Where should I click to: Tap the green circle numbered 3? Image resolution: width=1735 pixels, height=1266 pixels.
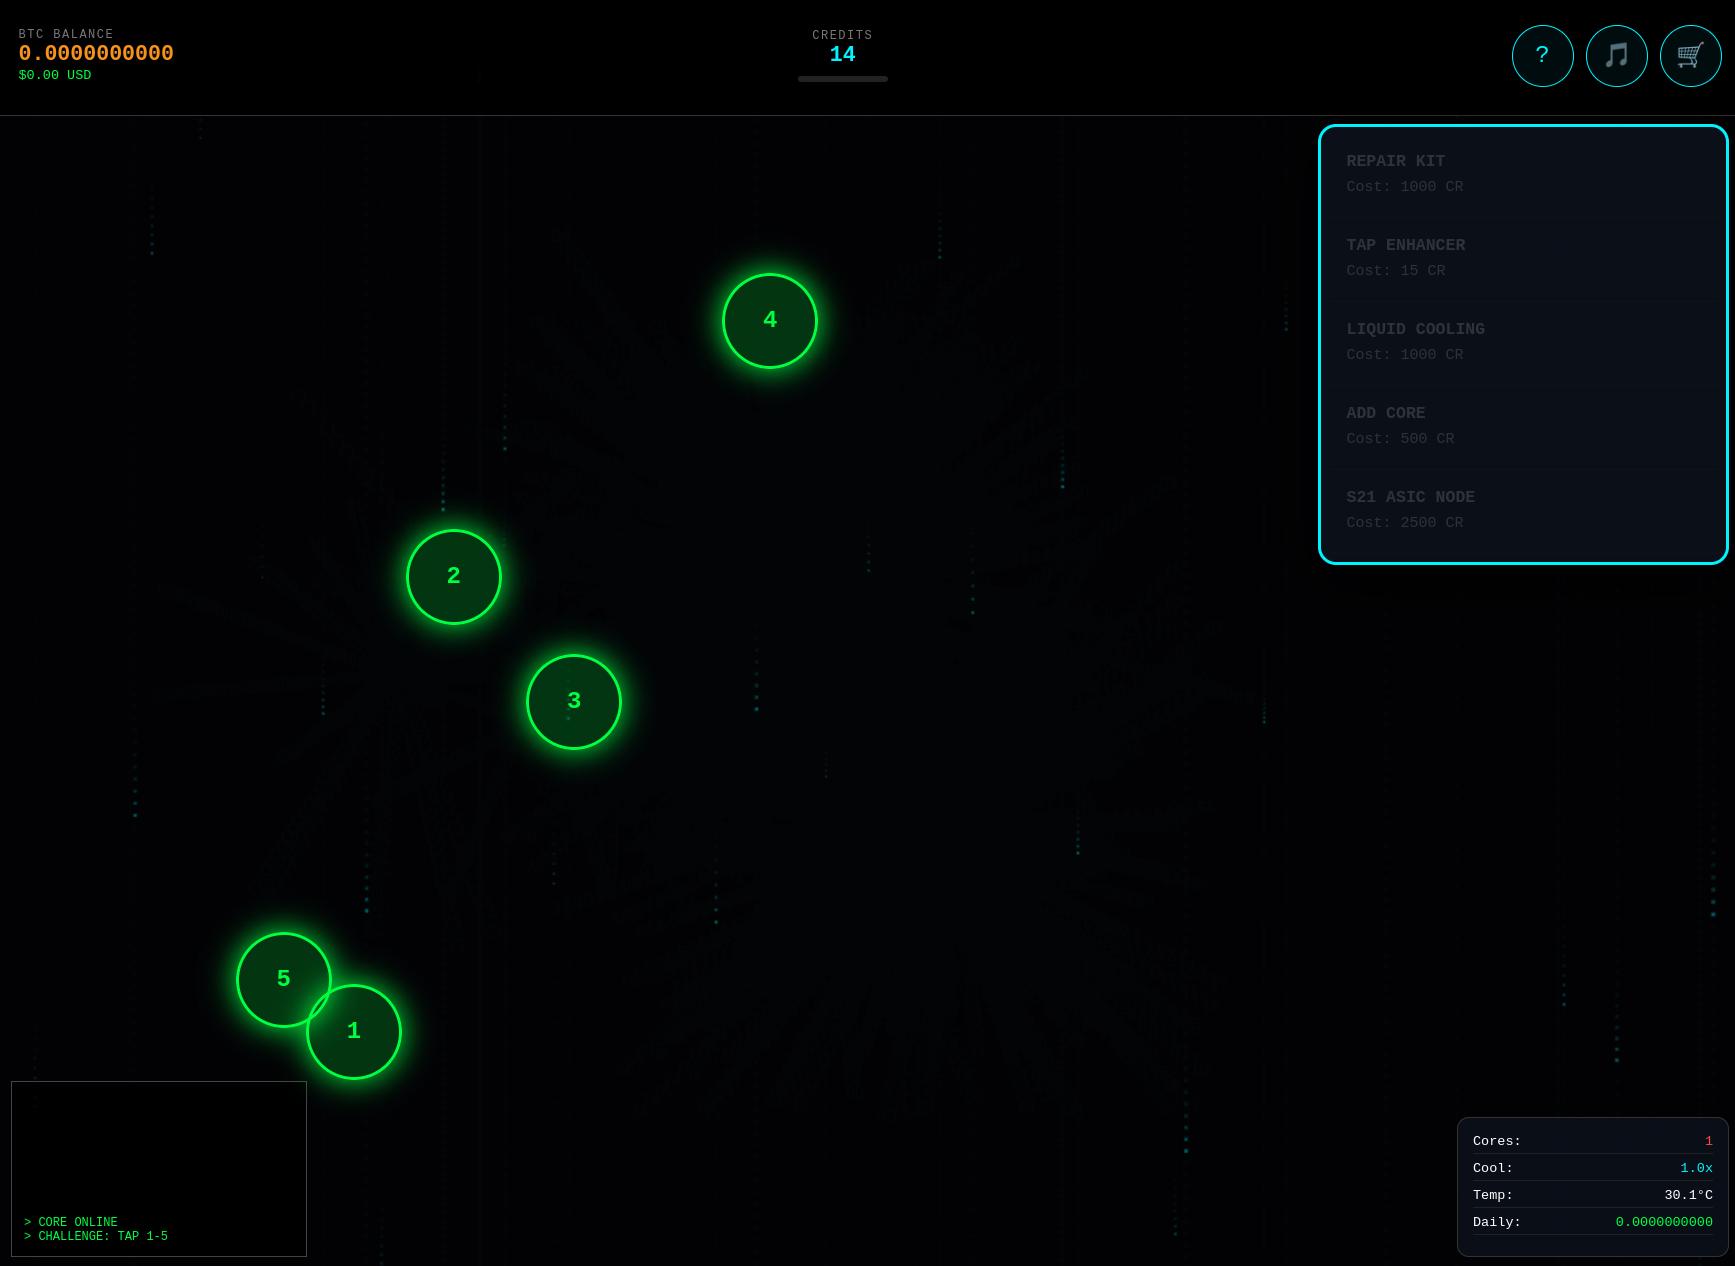[574, 702]
